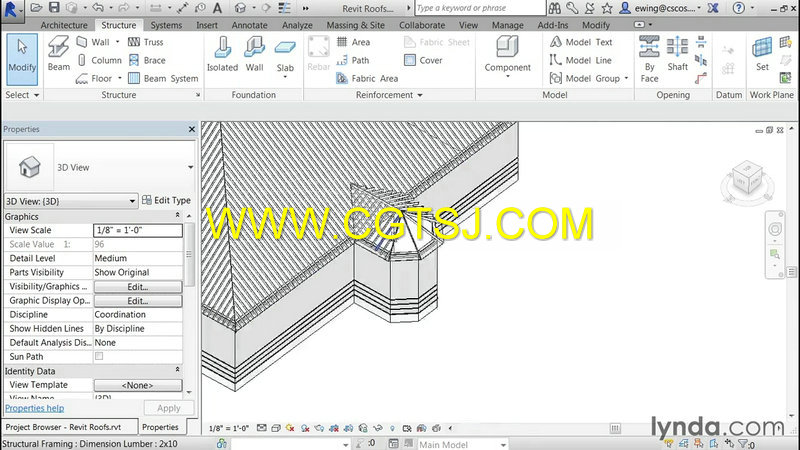This screenshot has width=800, height=450.
Task: Edit Visibility/Graphics overrides
Action: coord(138,287)
